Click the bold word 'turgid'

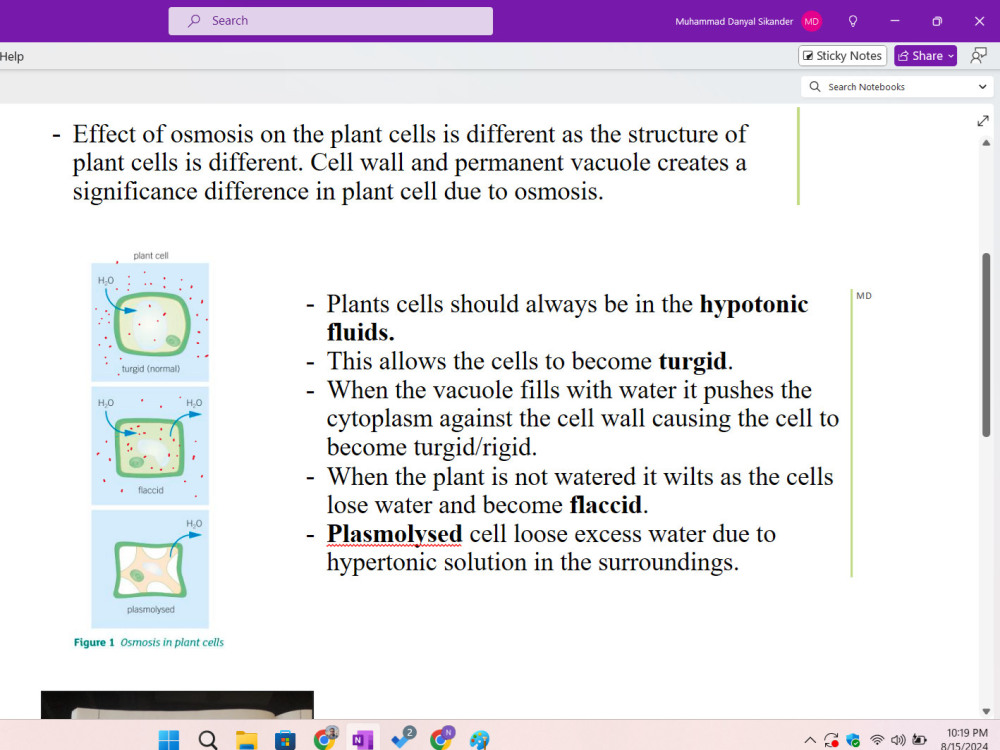[x=693, y=361]
